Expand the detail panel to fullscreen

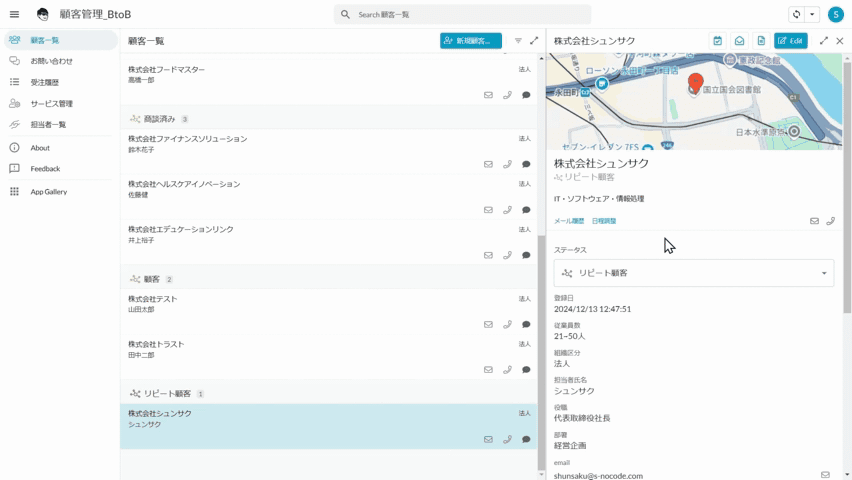[x=824, y=41]
